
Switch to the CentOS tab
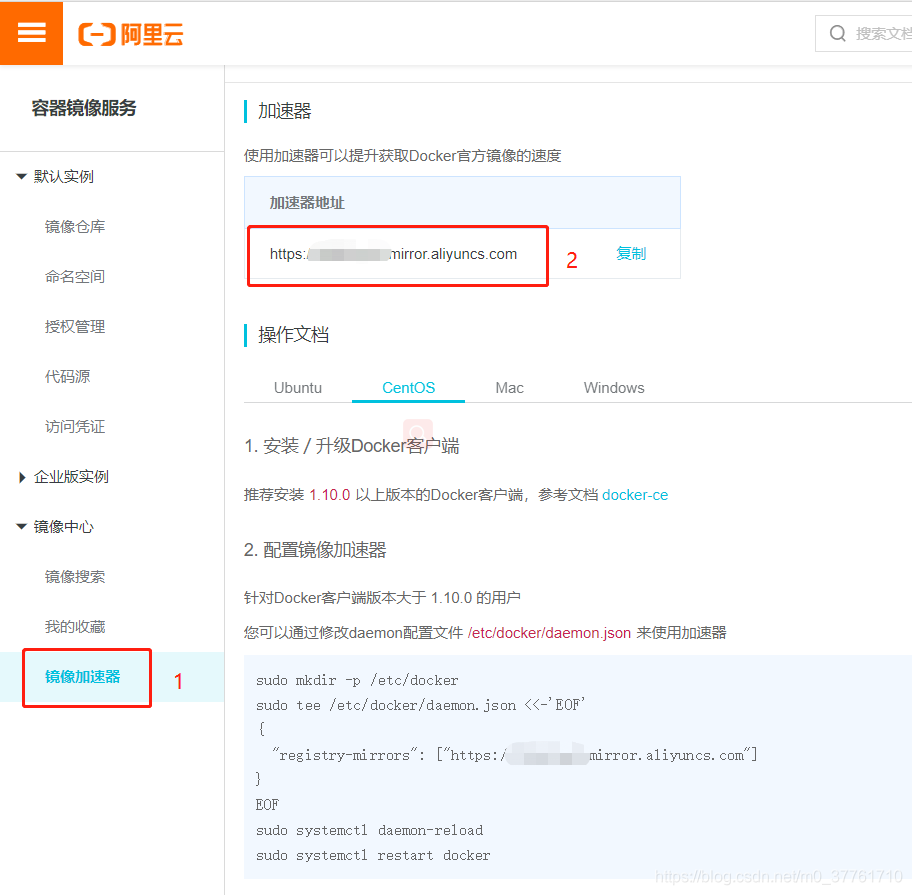click(408, 388)
